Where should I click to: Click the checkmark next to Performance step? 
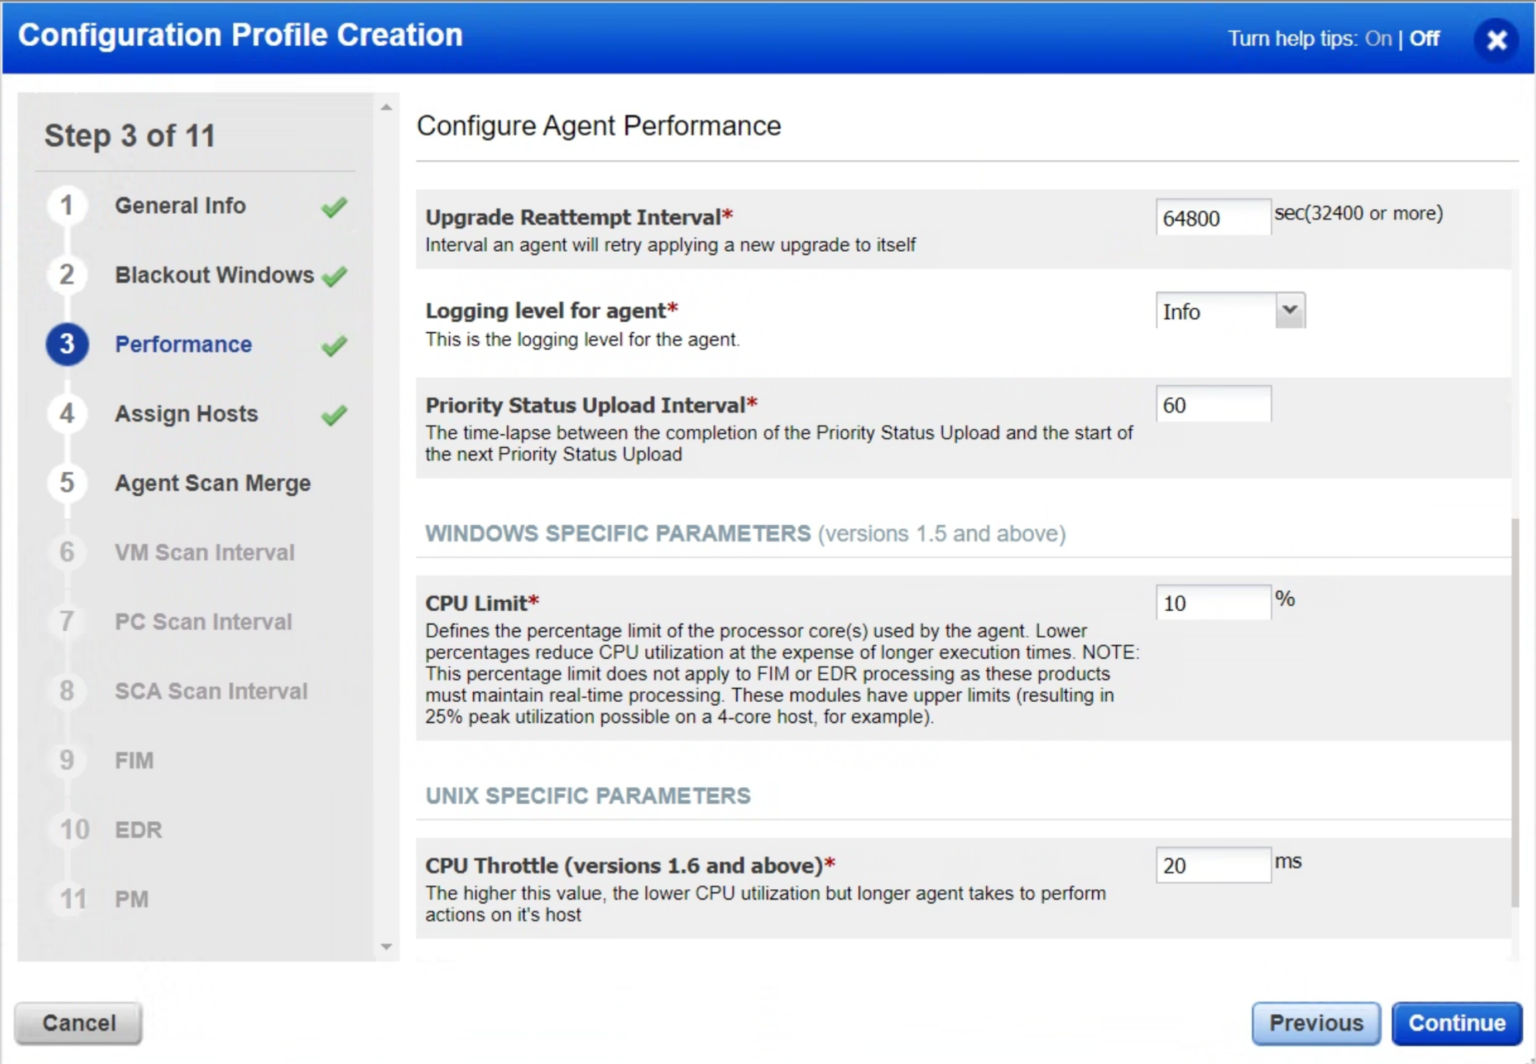[x=335, y=344]
